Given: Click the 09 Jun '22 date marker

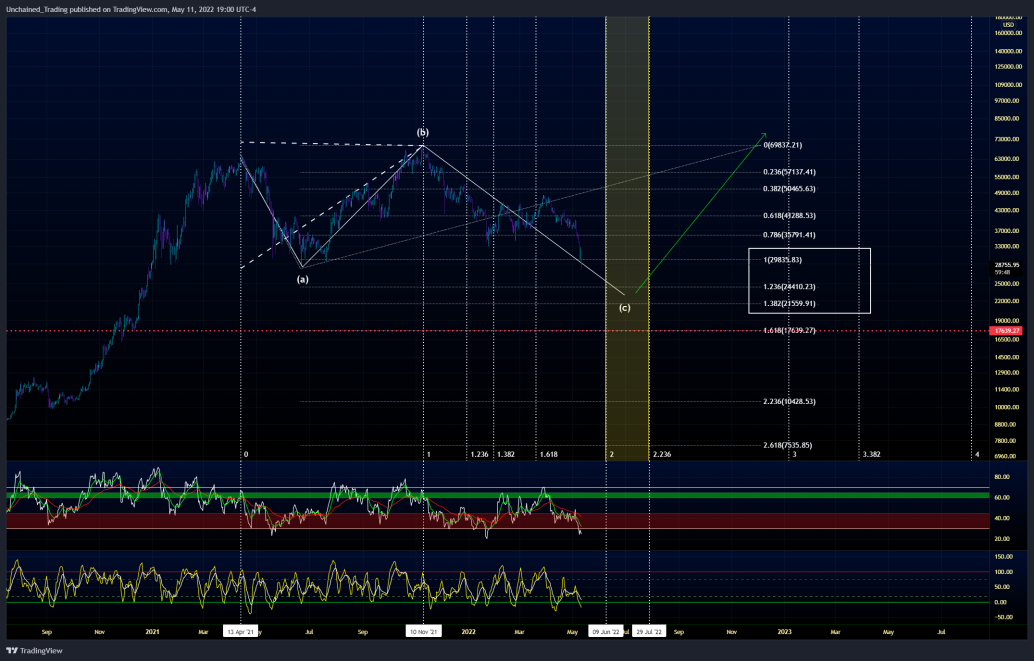Looking at the screenshot, I should pos(605,632).
